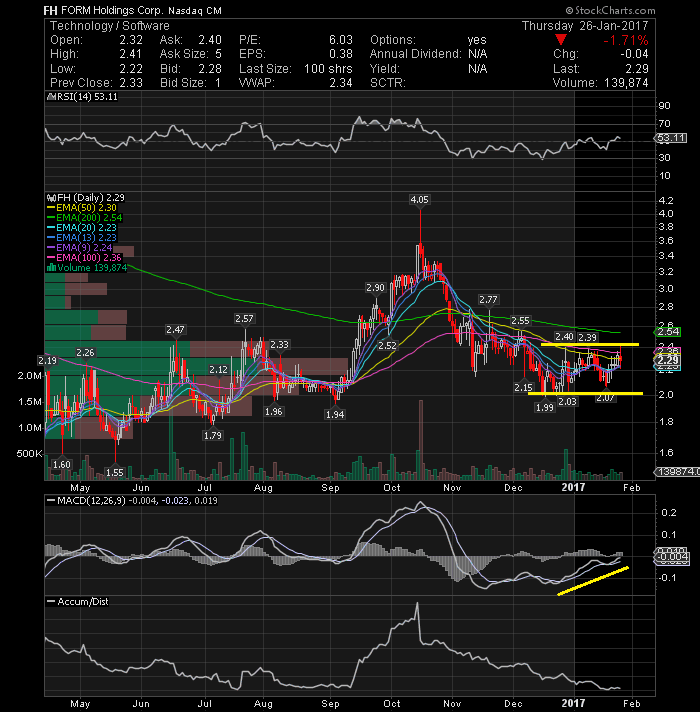This screenshot has width=700, height=712.
Task: Click the Volume 139,874 figure in the header
Action: 626,83
